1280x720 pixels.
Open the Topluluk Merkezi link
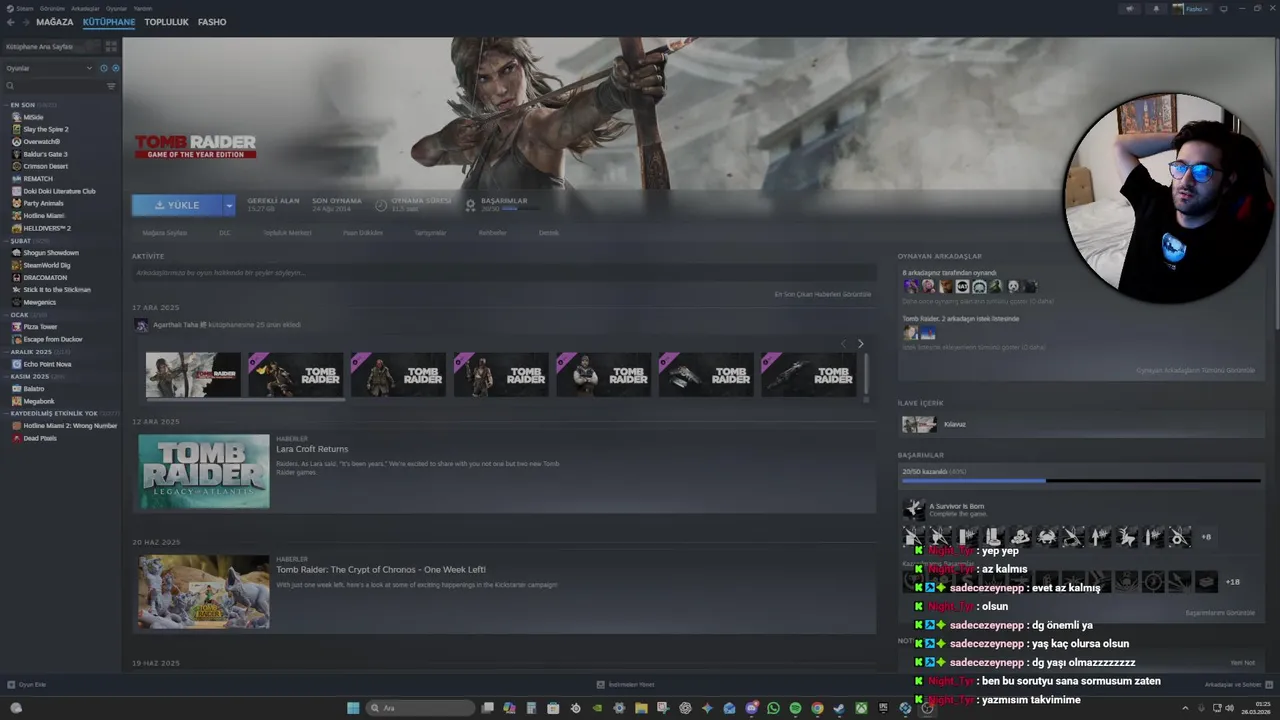(x=287, y=233)
